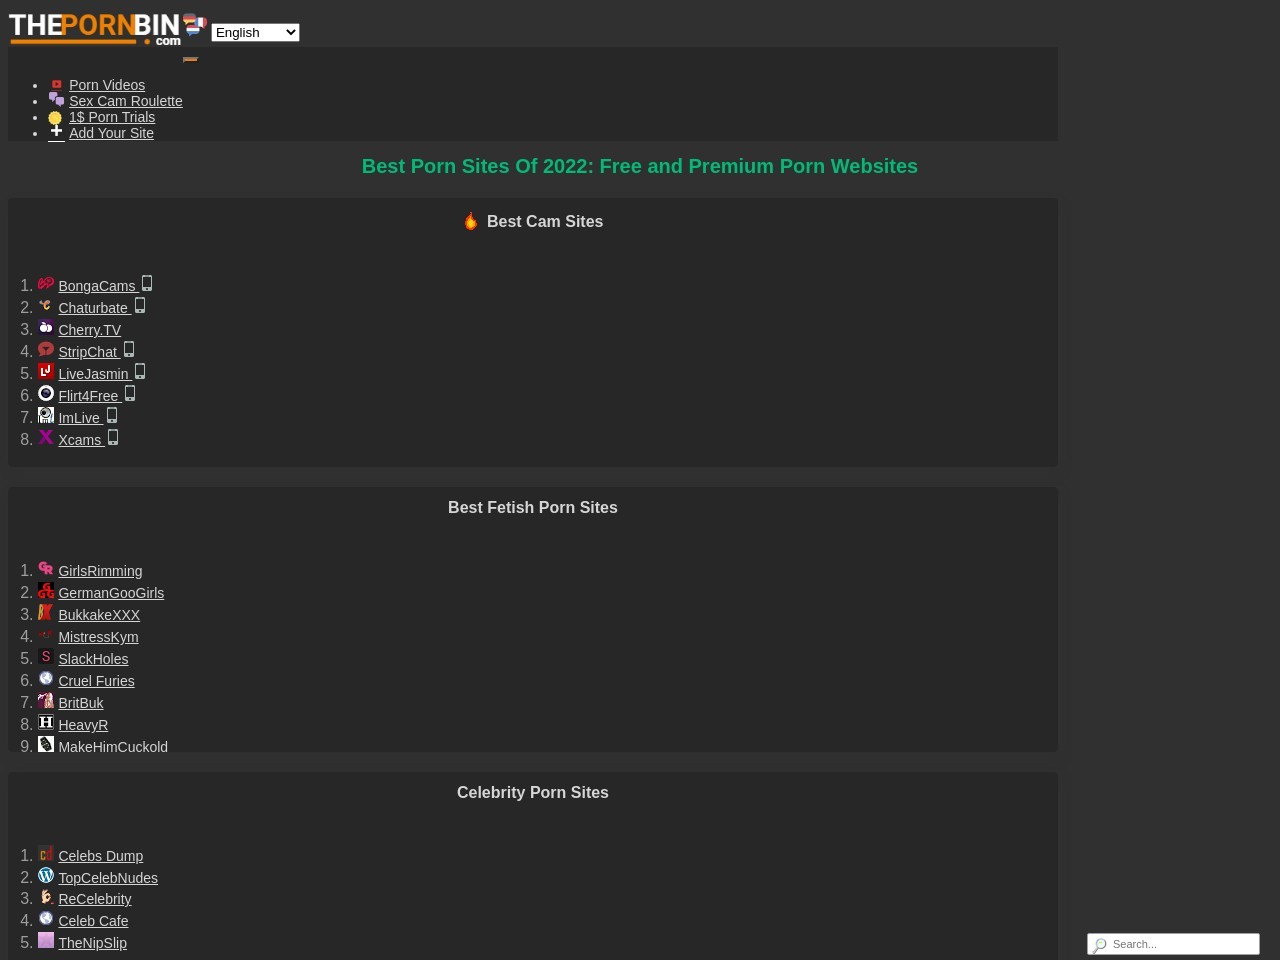This screenshot has height=960, width=1280.
Task: Open the ImLive link
Action: [79, 418]
